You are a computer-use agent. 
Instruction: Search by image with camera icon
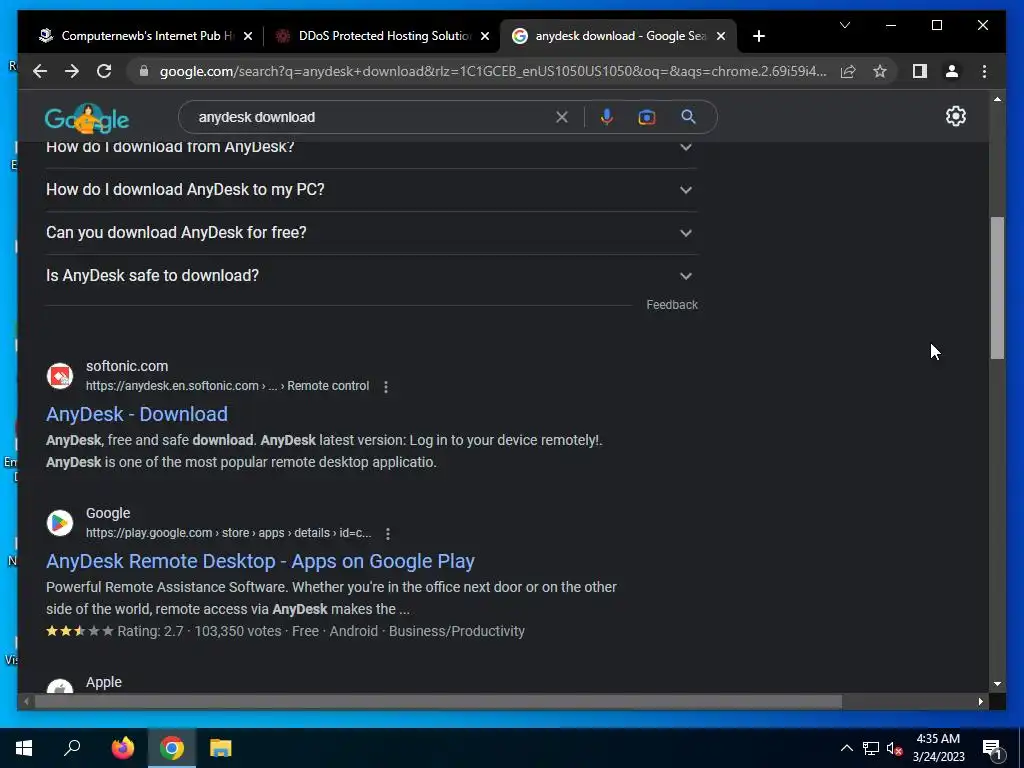click(x=647, y=117)
